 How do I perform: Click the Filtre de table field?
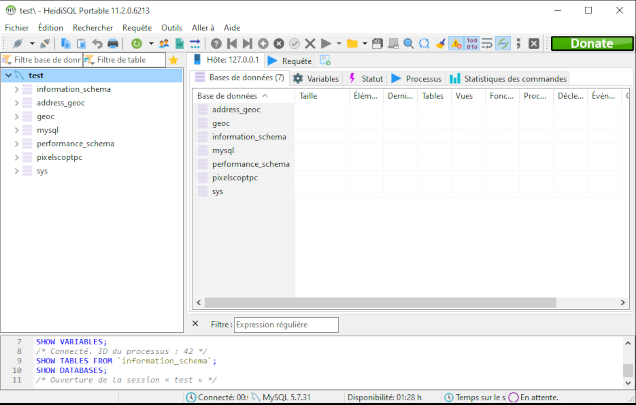125,60
